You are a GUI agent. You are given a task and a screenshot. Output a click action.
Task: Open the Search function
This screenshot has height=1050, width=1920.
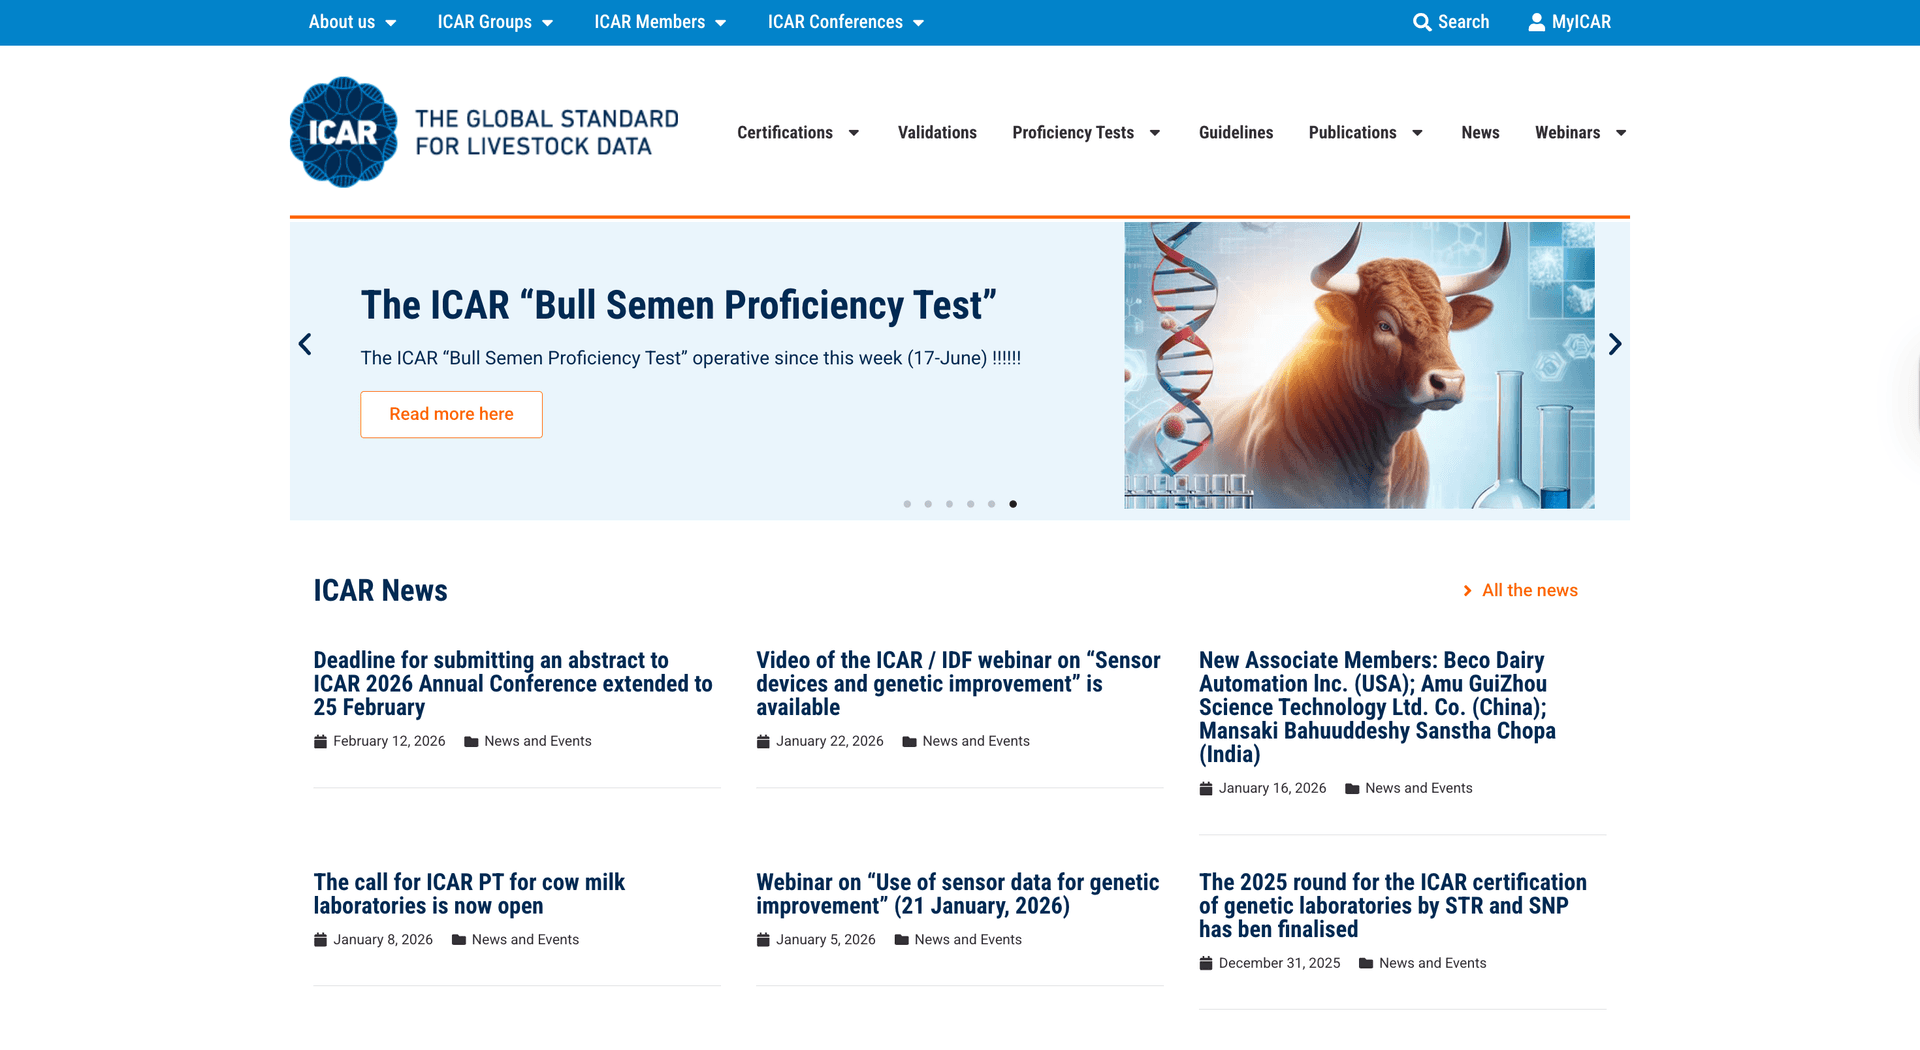click(x=1451, y=21)
